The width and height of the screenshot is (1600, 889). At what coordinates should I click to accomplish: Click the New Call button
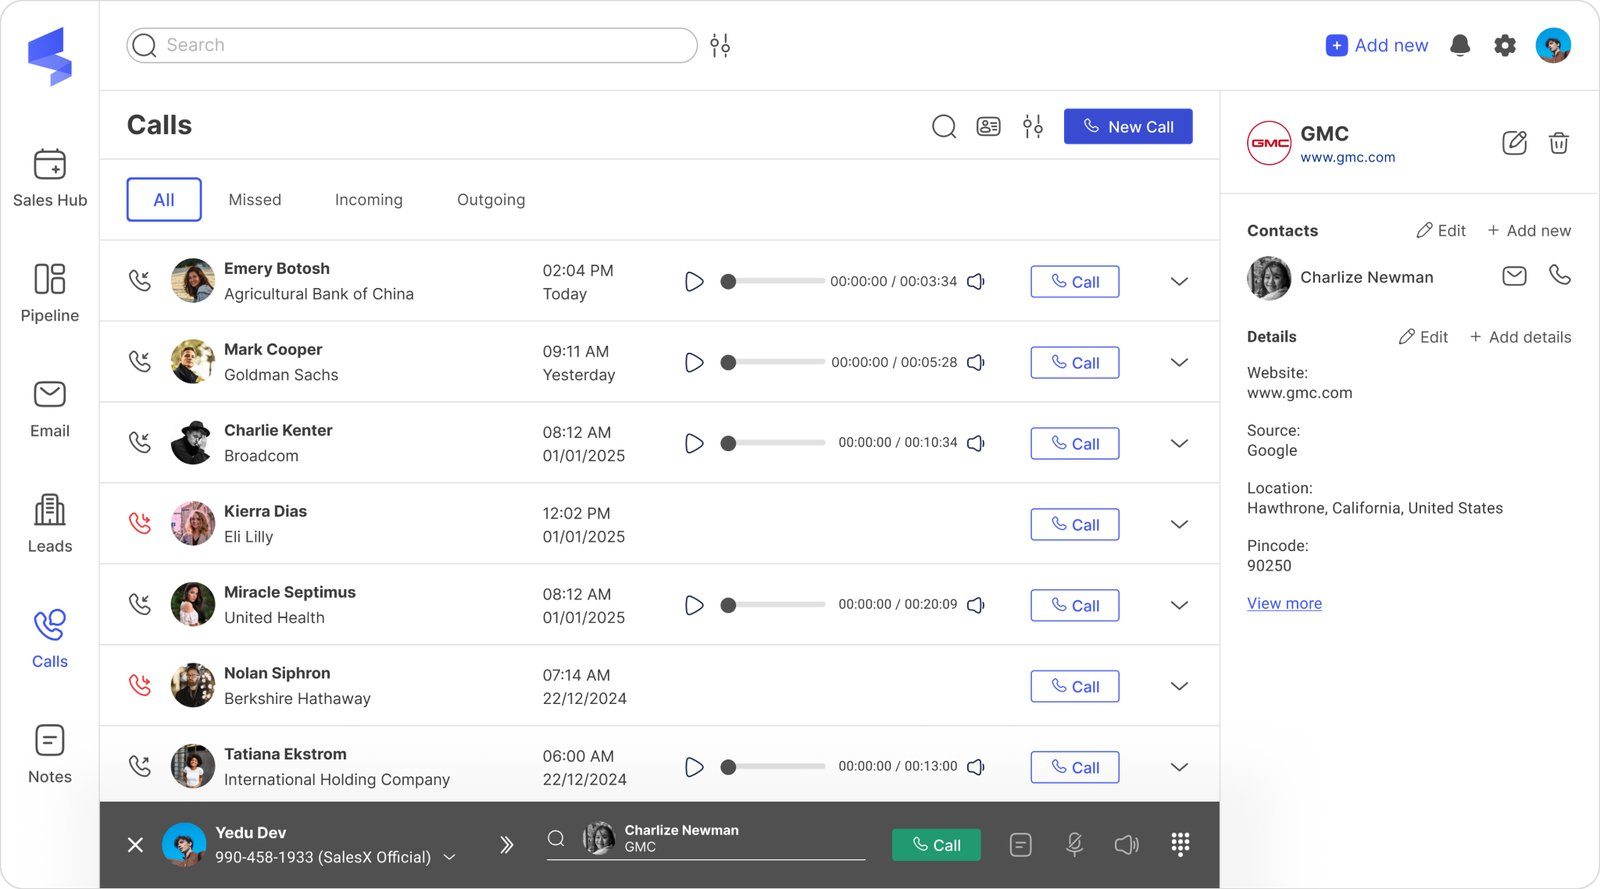click(1127, 127)
